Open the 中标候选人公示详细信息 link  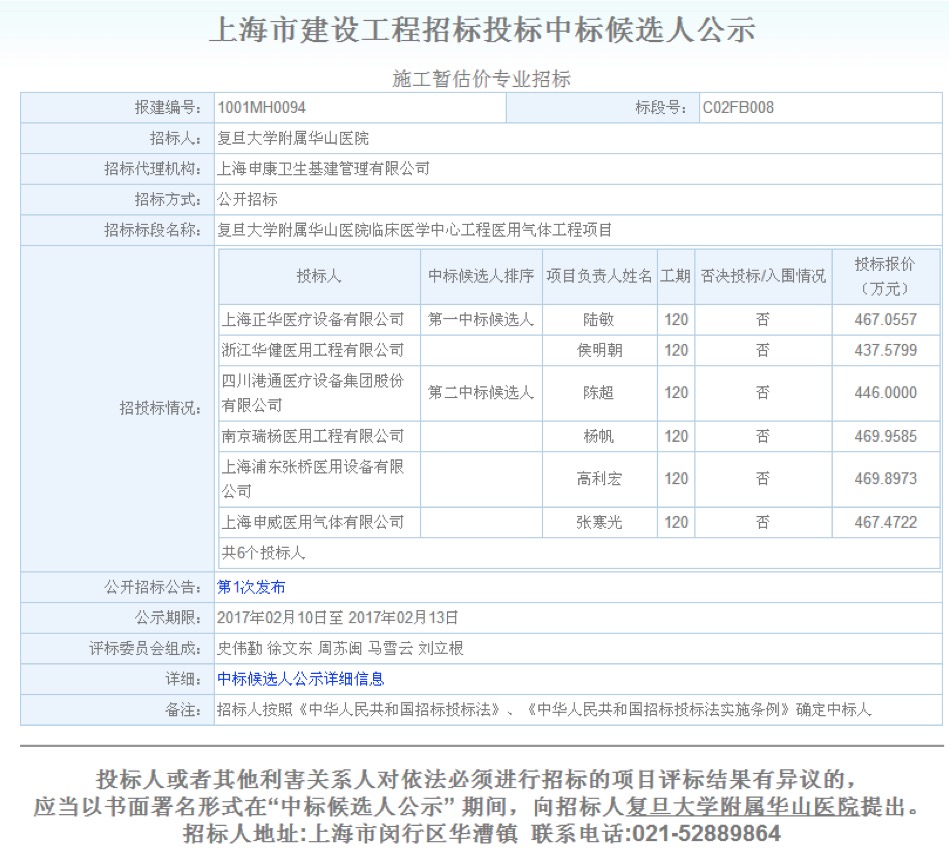coord(300,679)
